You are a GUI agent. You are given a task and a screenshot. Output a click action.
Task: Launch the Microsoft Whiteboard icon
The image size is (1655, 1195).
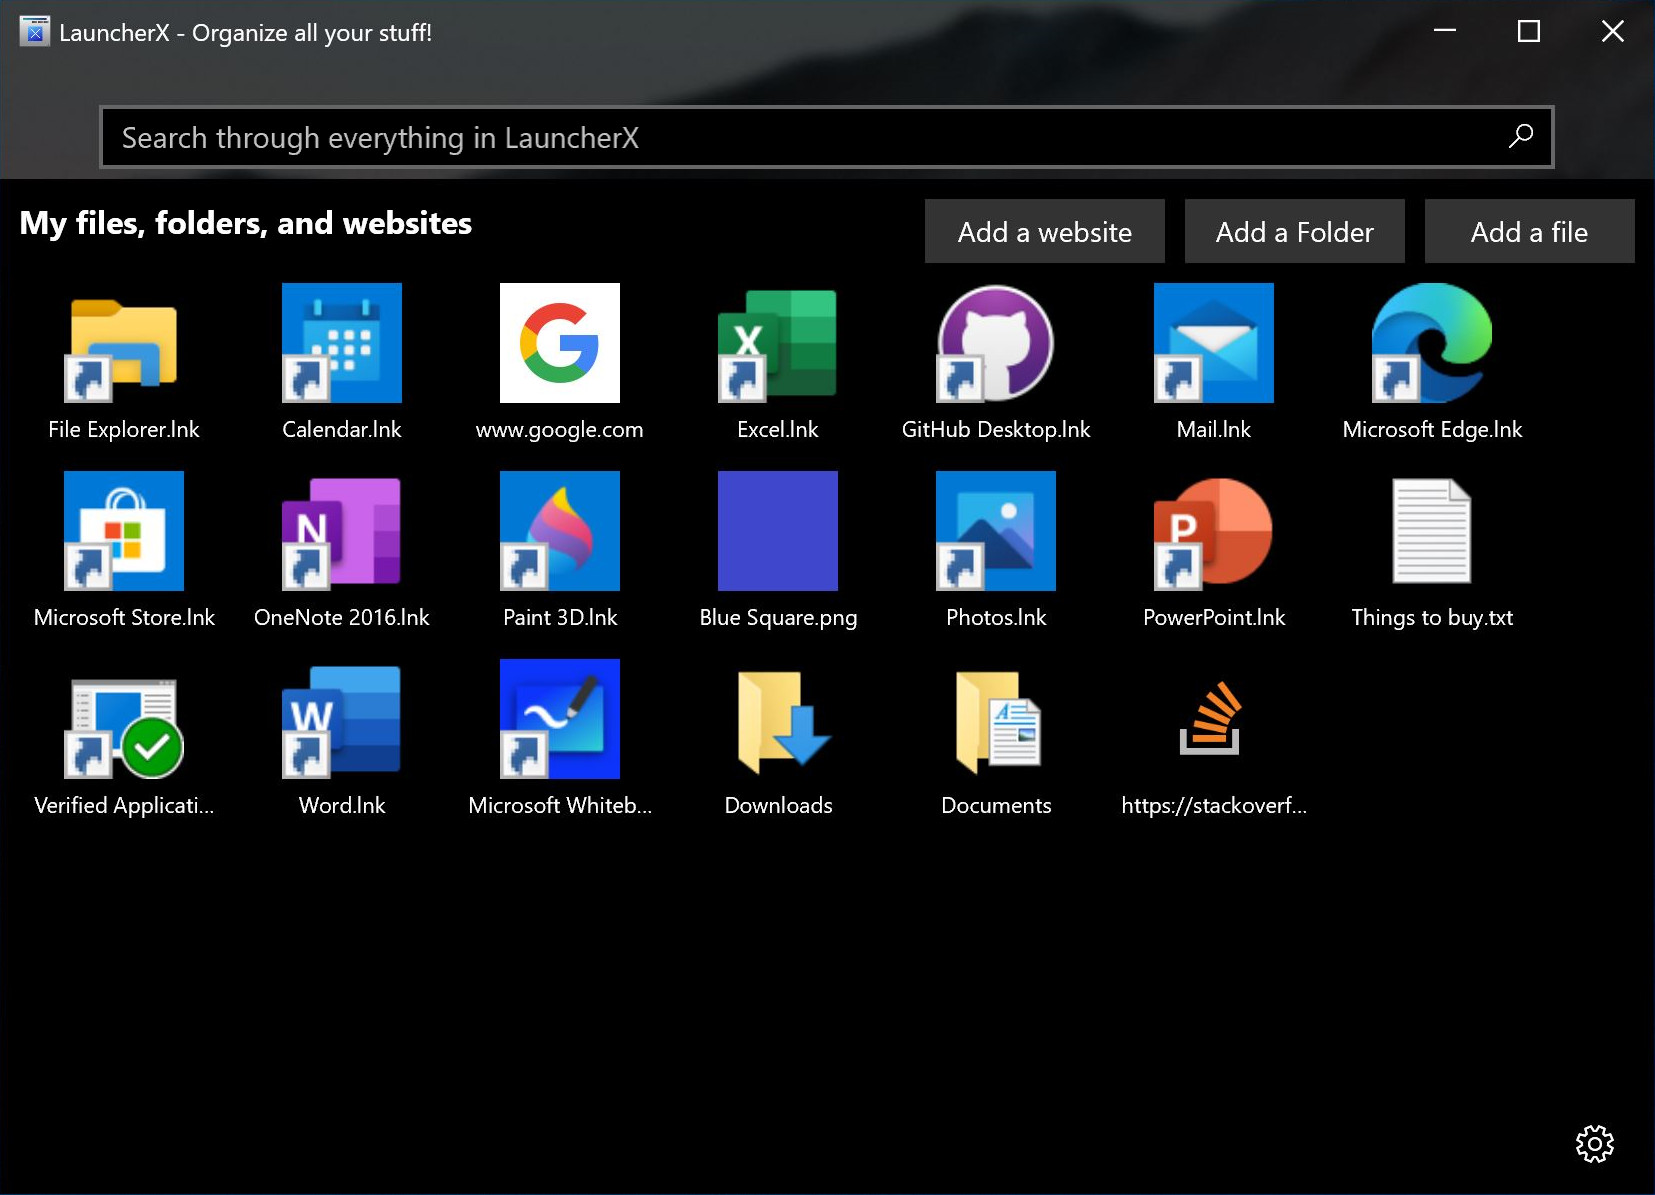pos(560,719)
